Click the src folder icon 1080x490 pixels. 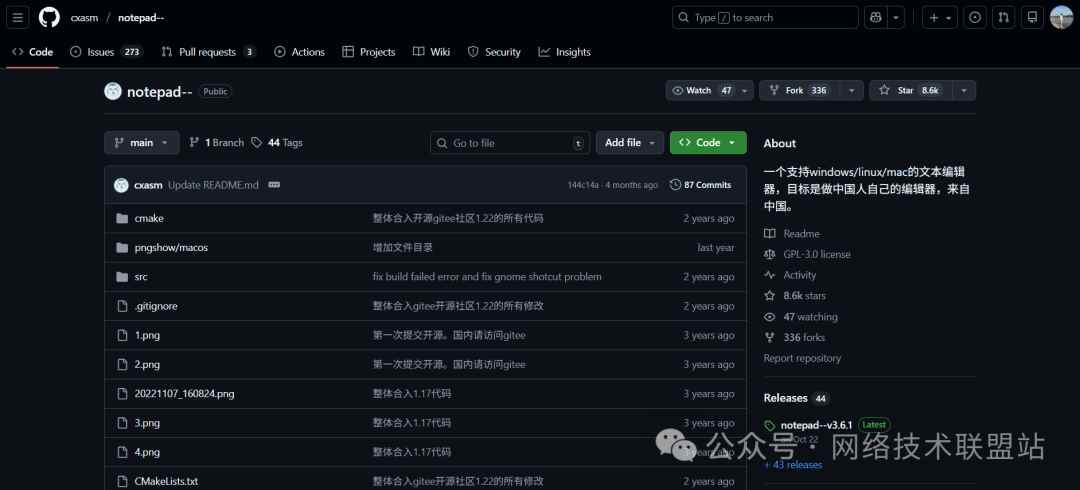pos(123,276)
